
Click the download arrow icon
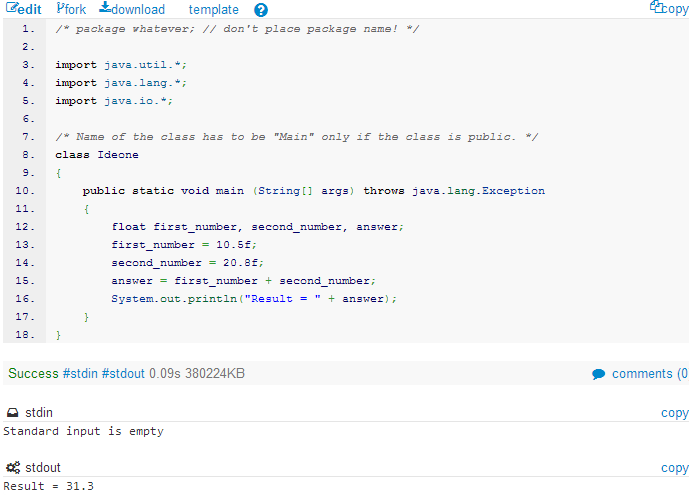point(105,7)
